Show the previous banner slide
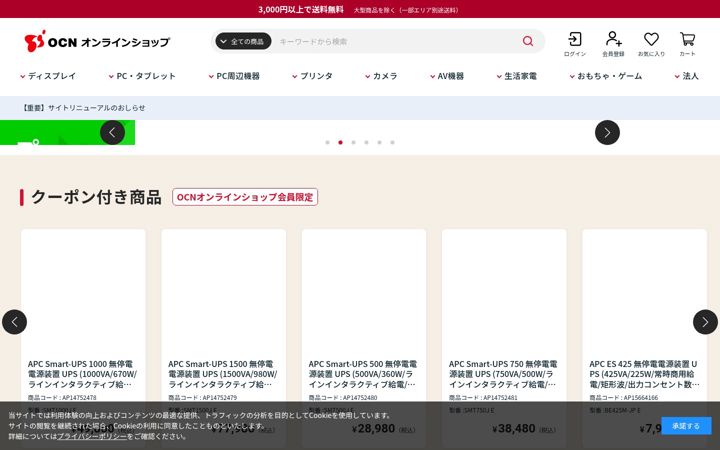Viewport: 720px width, 450px height. click(x=112, y=133)
